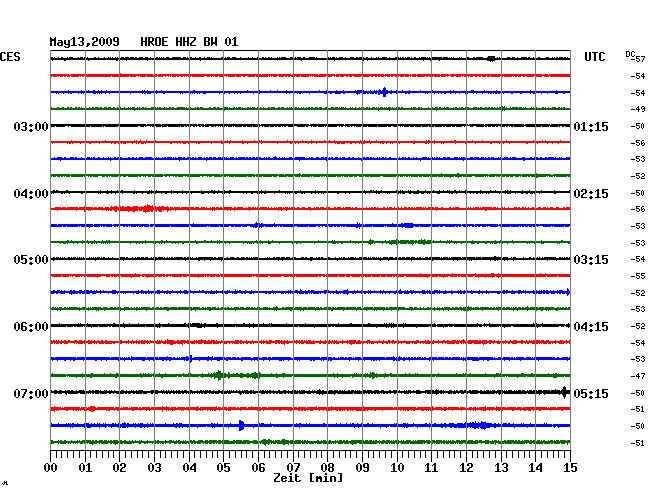
Task: Select the station title HROE HHZ BW 01
Action: [189, 42]
